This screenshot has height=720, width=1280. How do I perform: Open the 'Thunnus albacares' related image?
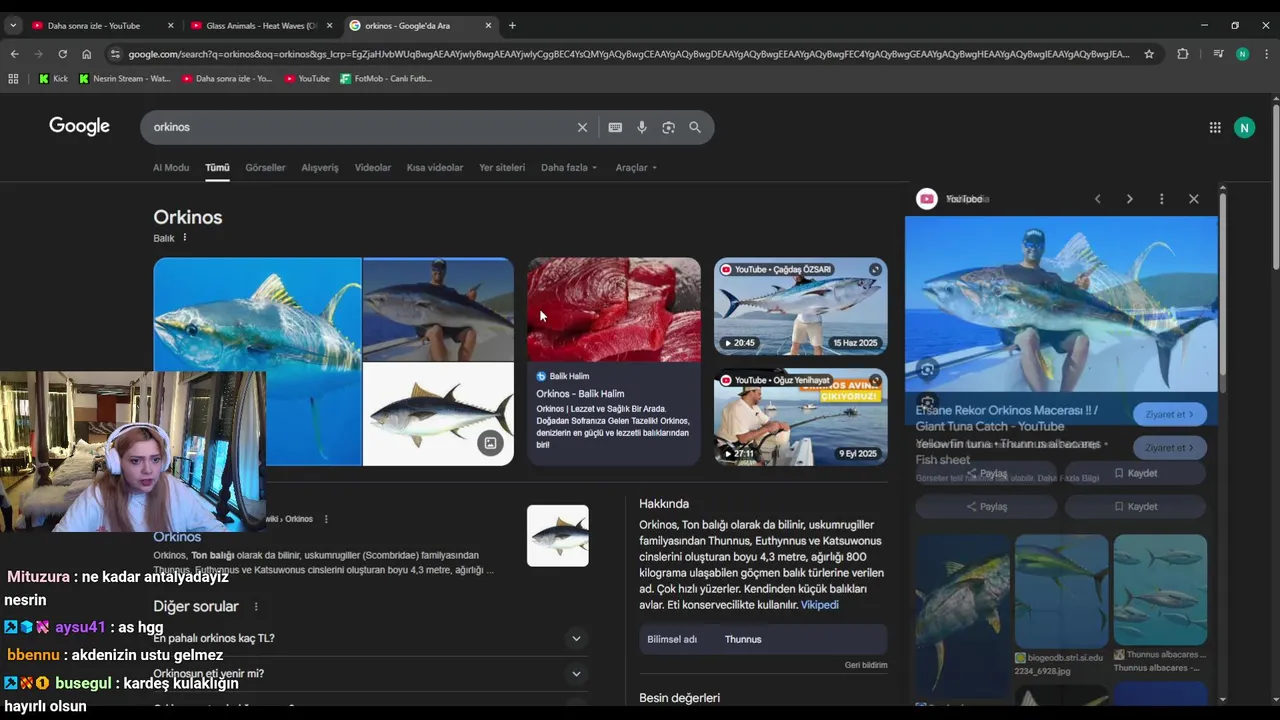point(1160,591)
